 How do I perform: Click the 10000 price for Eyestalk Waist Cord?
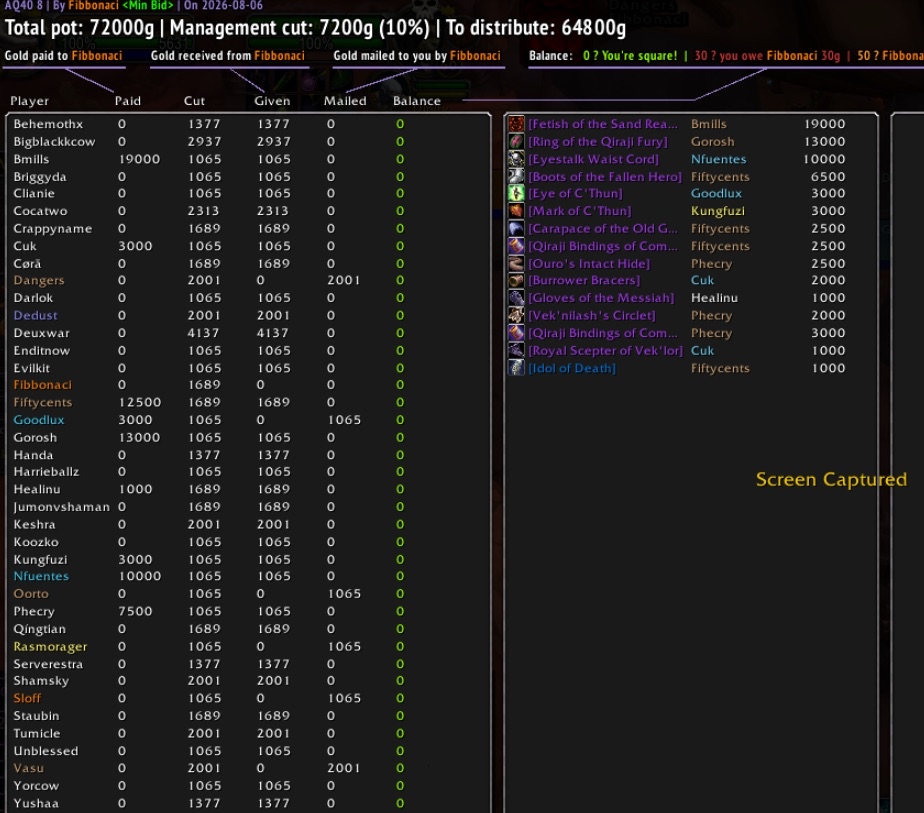pyautogui.click(x=824, y=159)
